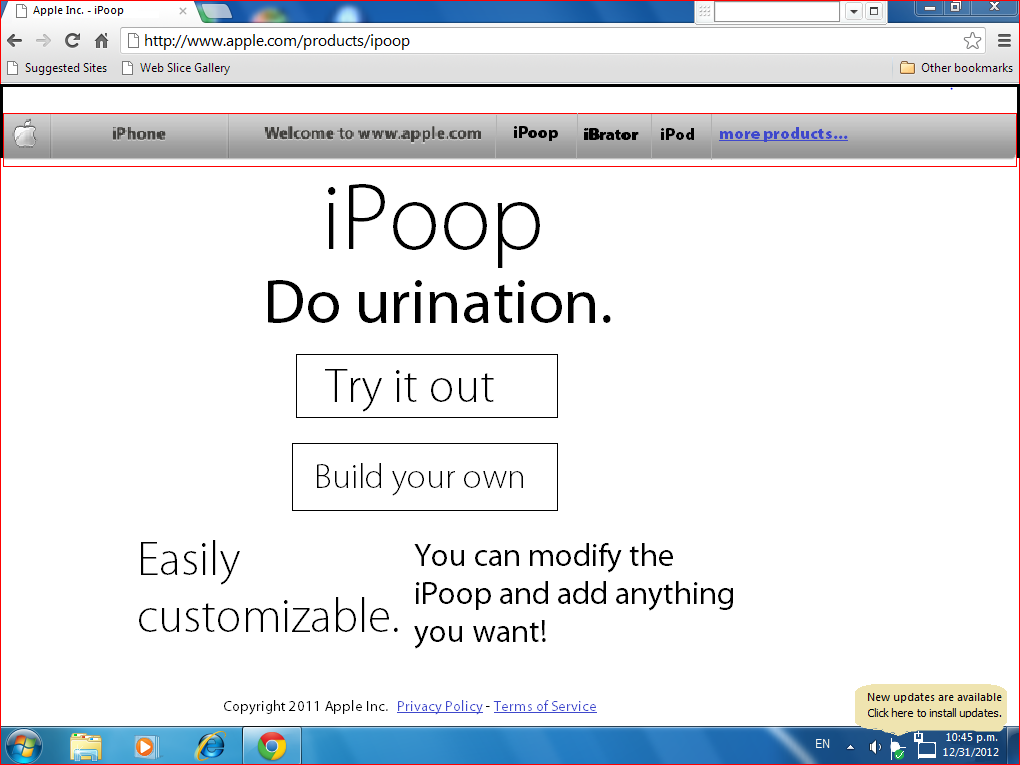Image resolution: width=1020 pixels, height=765 pixels.
Task: Expand the hidden icons in the system tray
Action: [849, 746]
